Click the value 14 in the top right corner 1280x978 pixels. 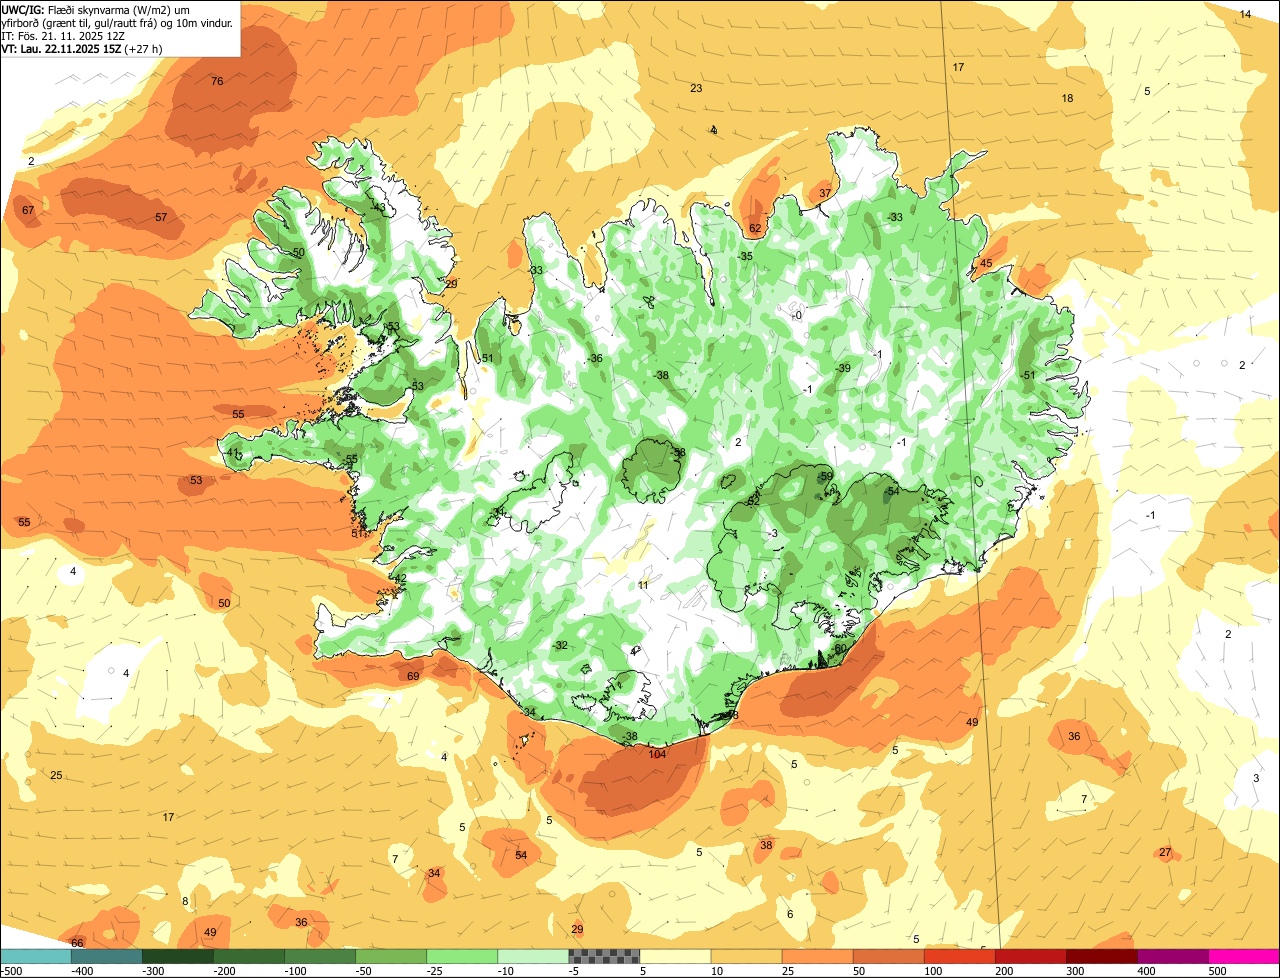[x=1245, y=14]
